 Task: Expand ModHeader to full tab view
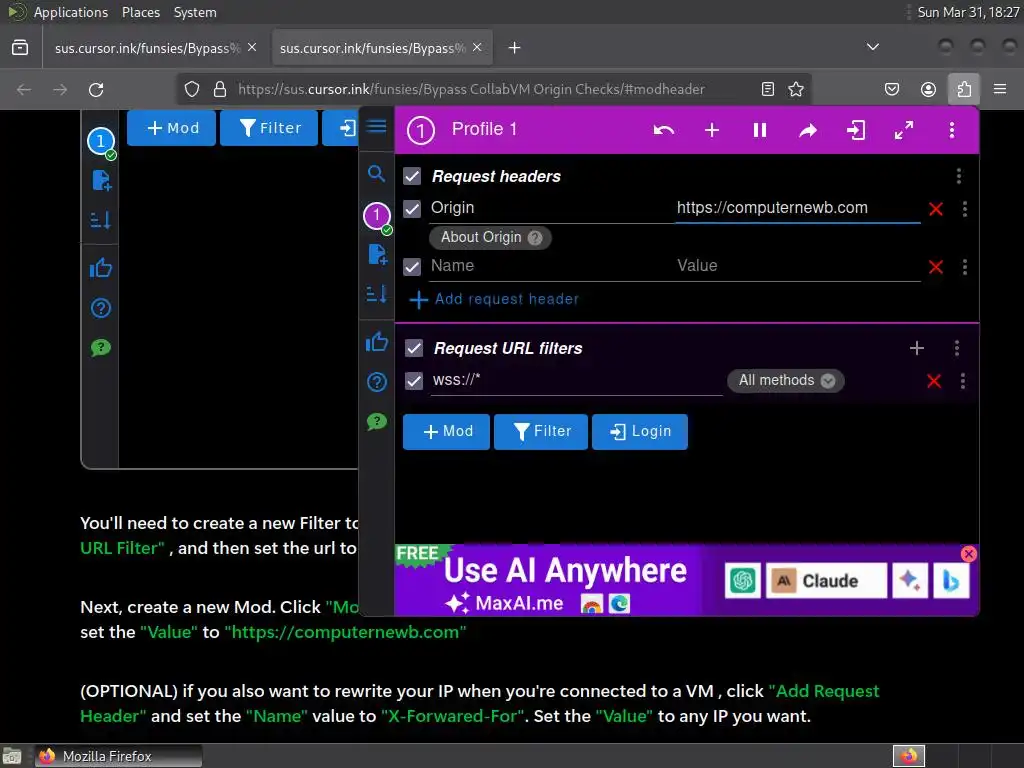click(x=904, y=130)
